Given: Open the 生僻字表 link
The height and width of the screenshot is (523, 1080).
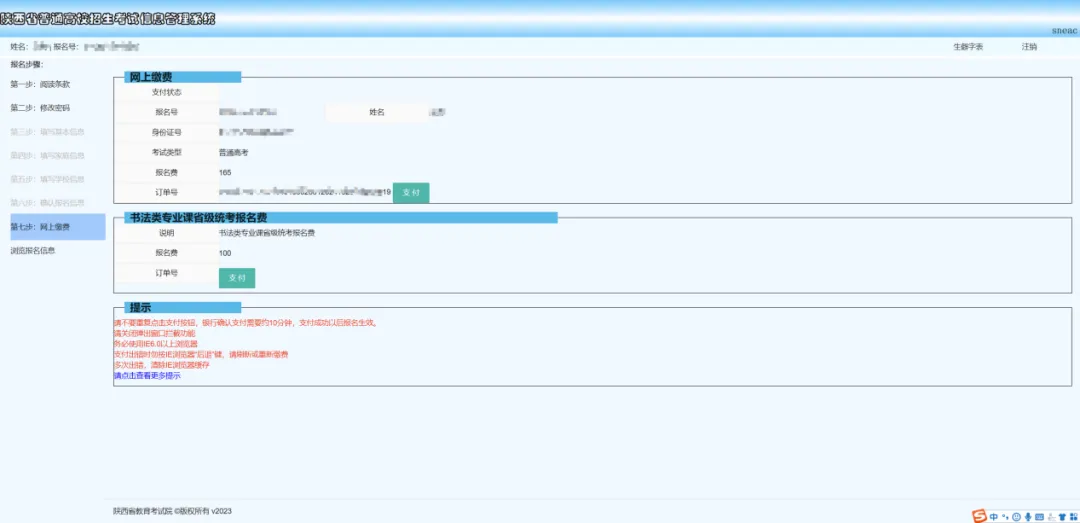Looking at the screenshot, I should click(x=967, y=47).
